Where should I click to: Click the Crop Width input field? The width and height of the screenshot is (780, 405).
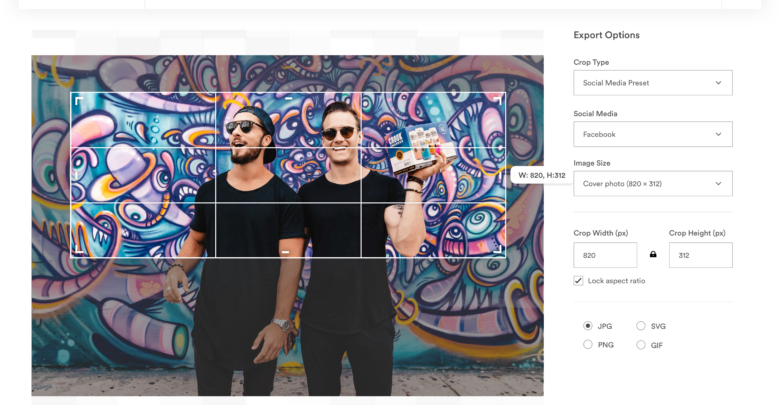604,255
